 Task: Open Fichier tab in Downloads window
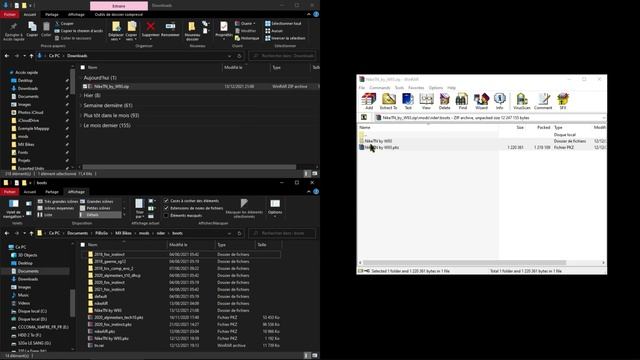click(x=10, y=14)
